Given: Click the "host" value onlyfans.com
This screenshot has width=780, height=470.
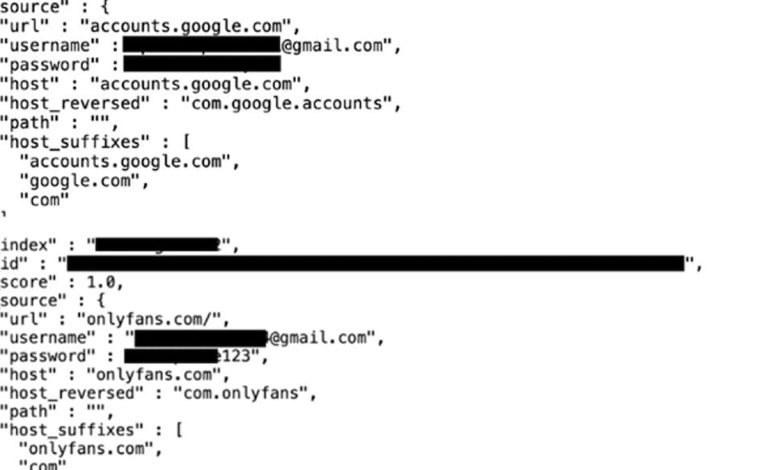Looking at the screenshot, I should pos(154,375).
